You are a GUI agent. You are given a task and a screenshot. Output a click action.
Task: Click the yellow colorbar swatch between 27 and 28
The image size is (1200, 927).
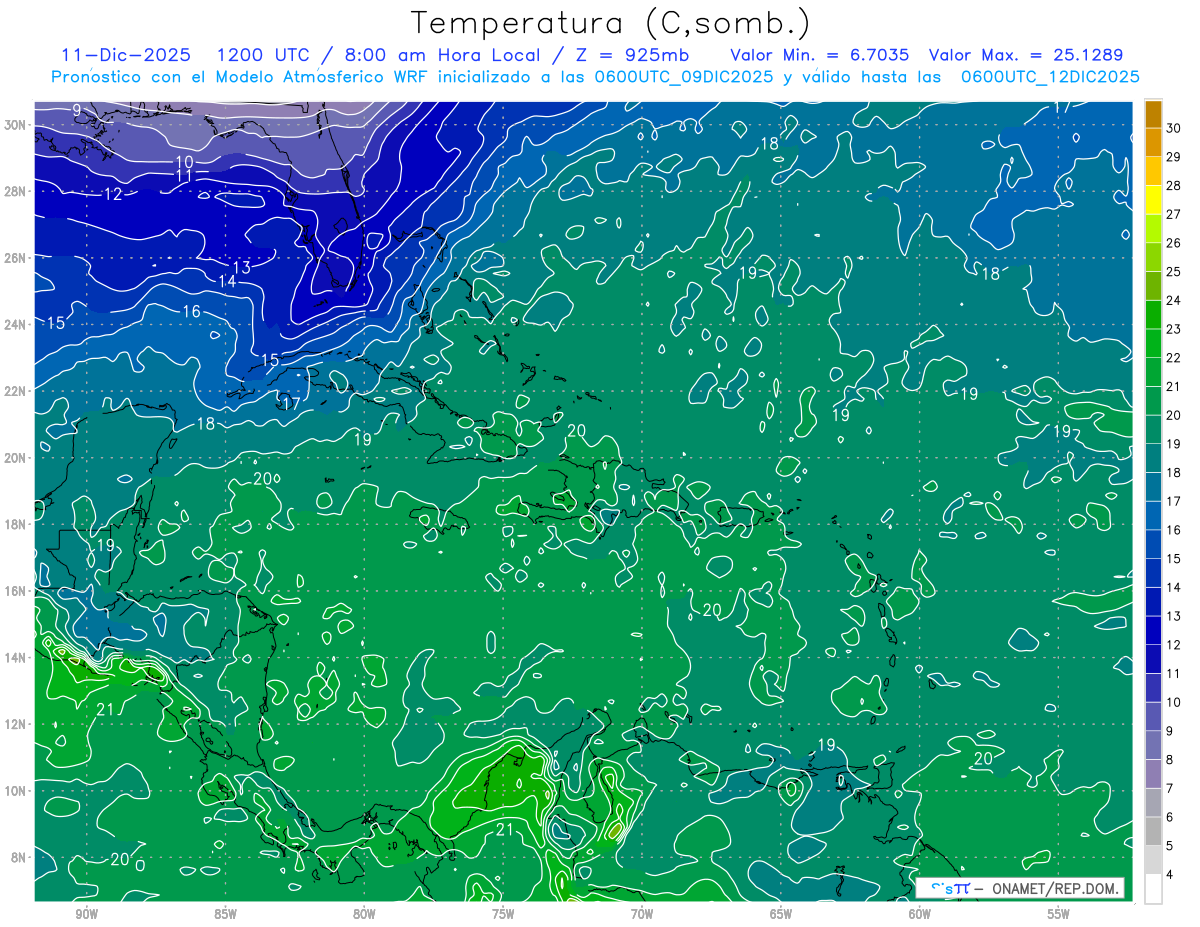pos(1153,200)
